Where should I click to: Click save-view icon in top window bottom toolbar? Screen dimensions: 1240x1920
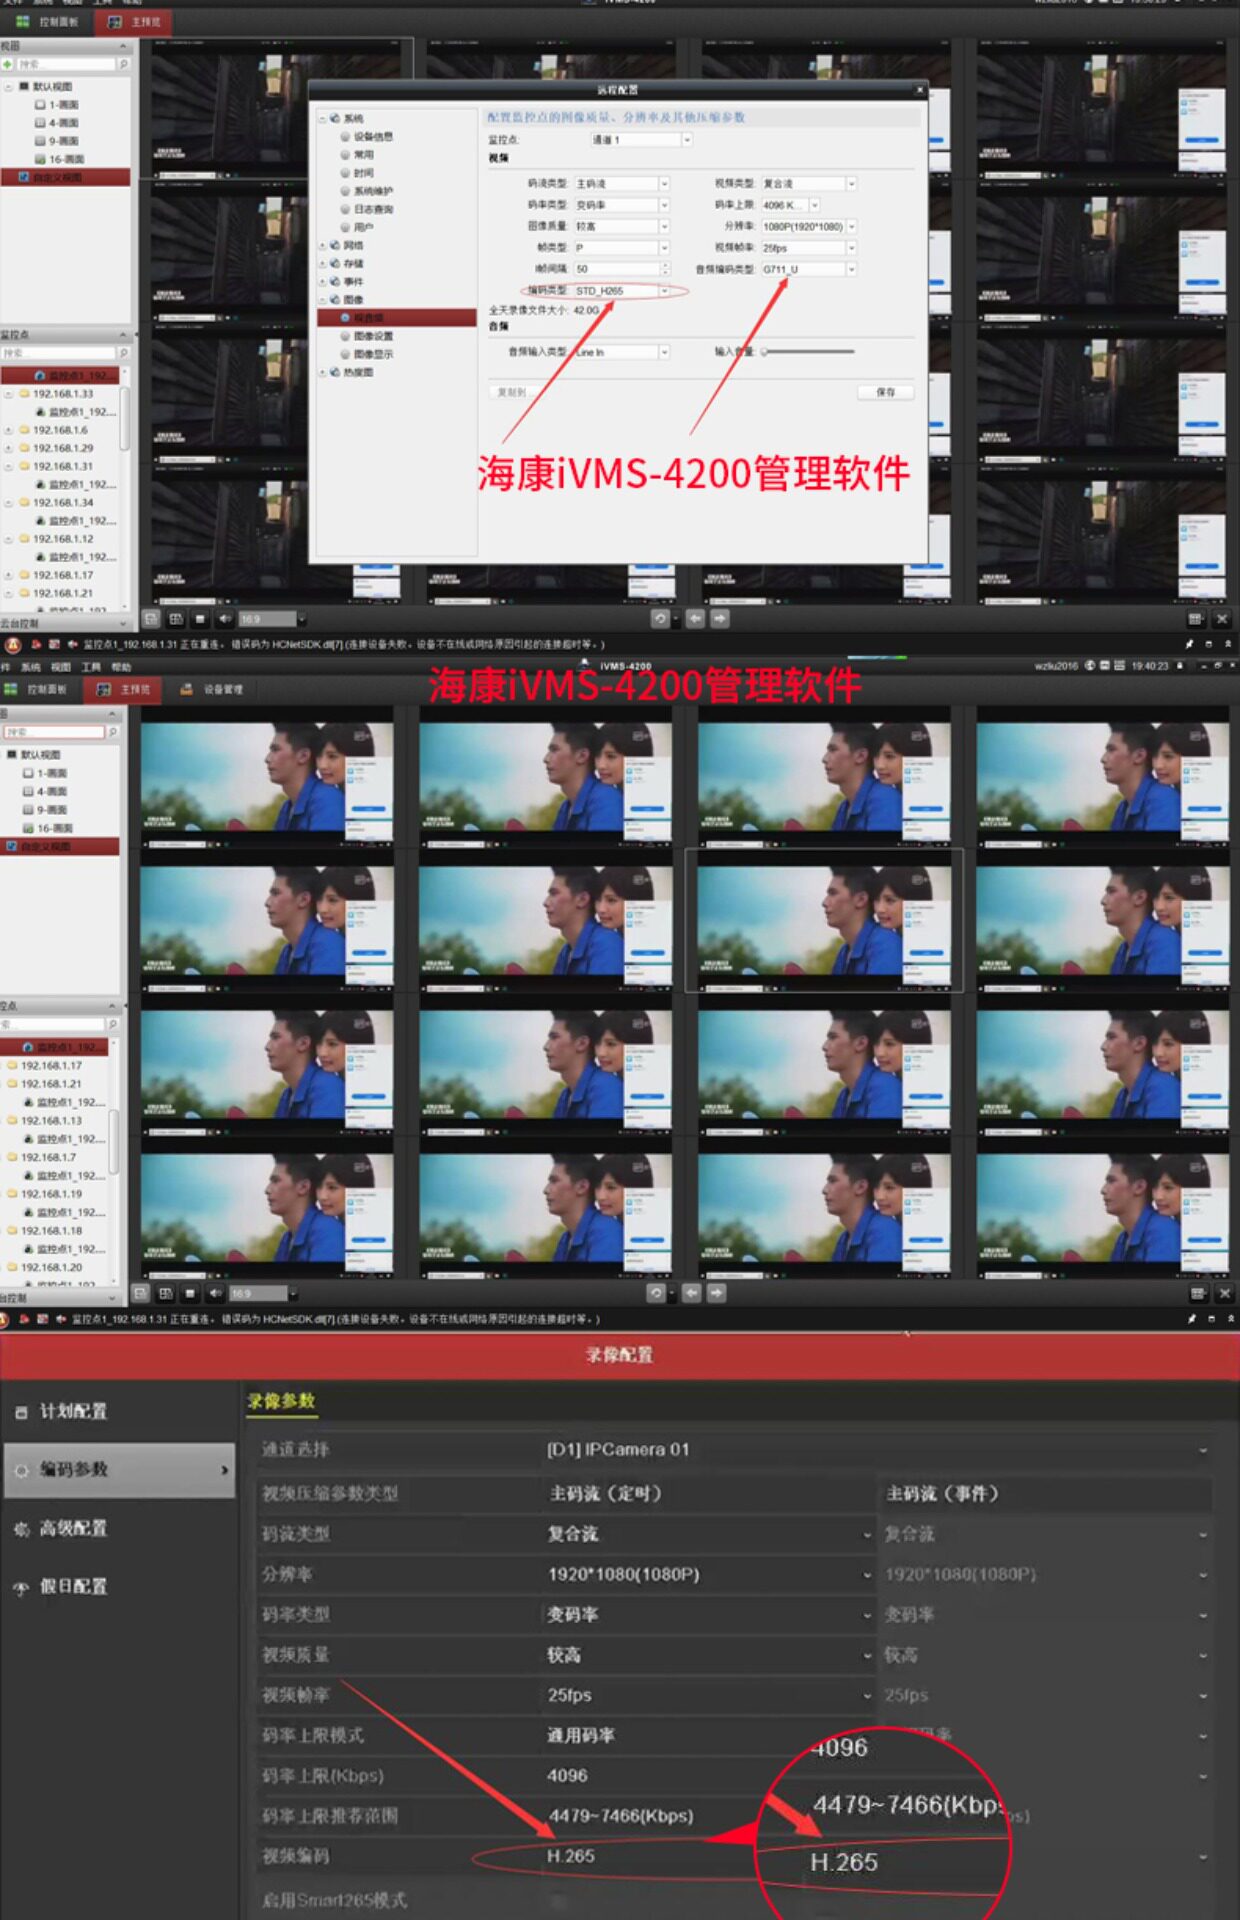[x=151, y=619]
